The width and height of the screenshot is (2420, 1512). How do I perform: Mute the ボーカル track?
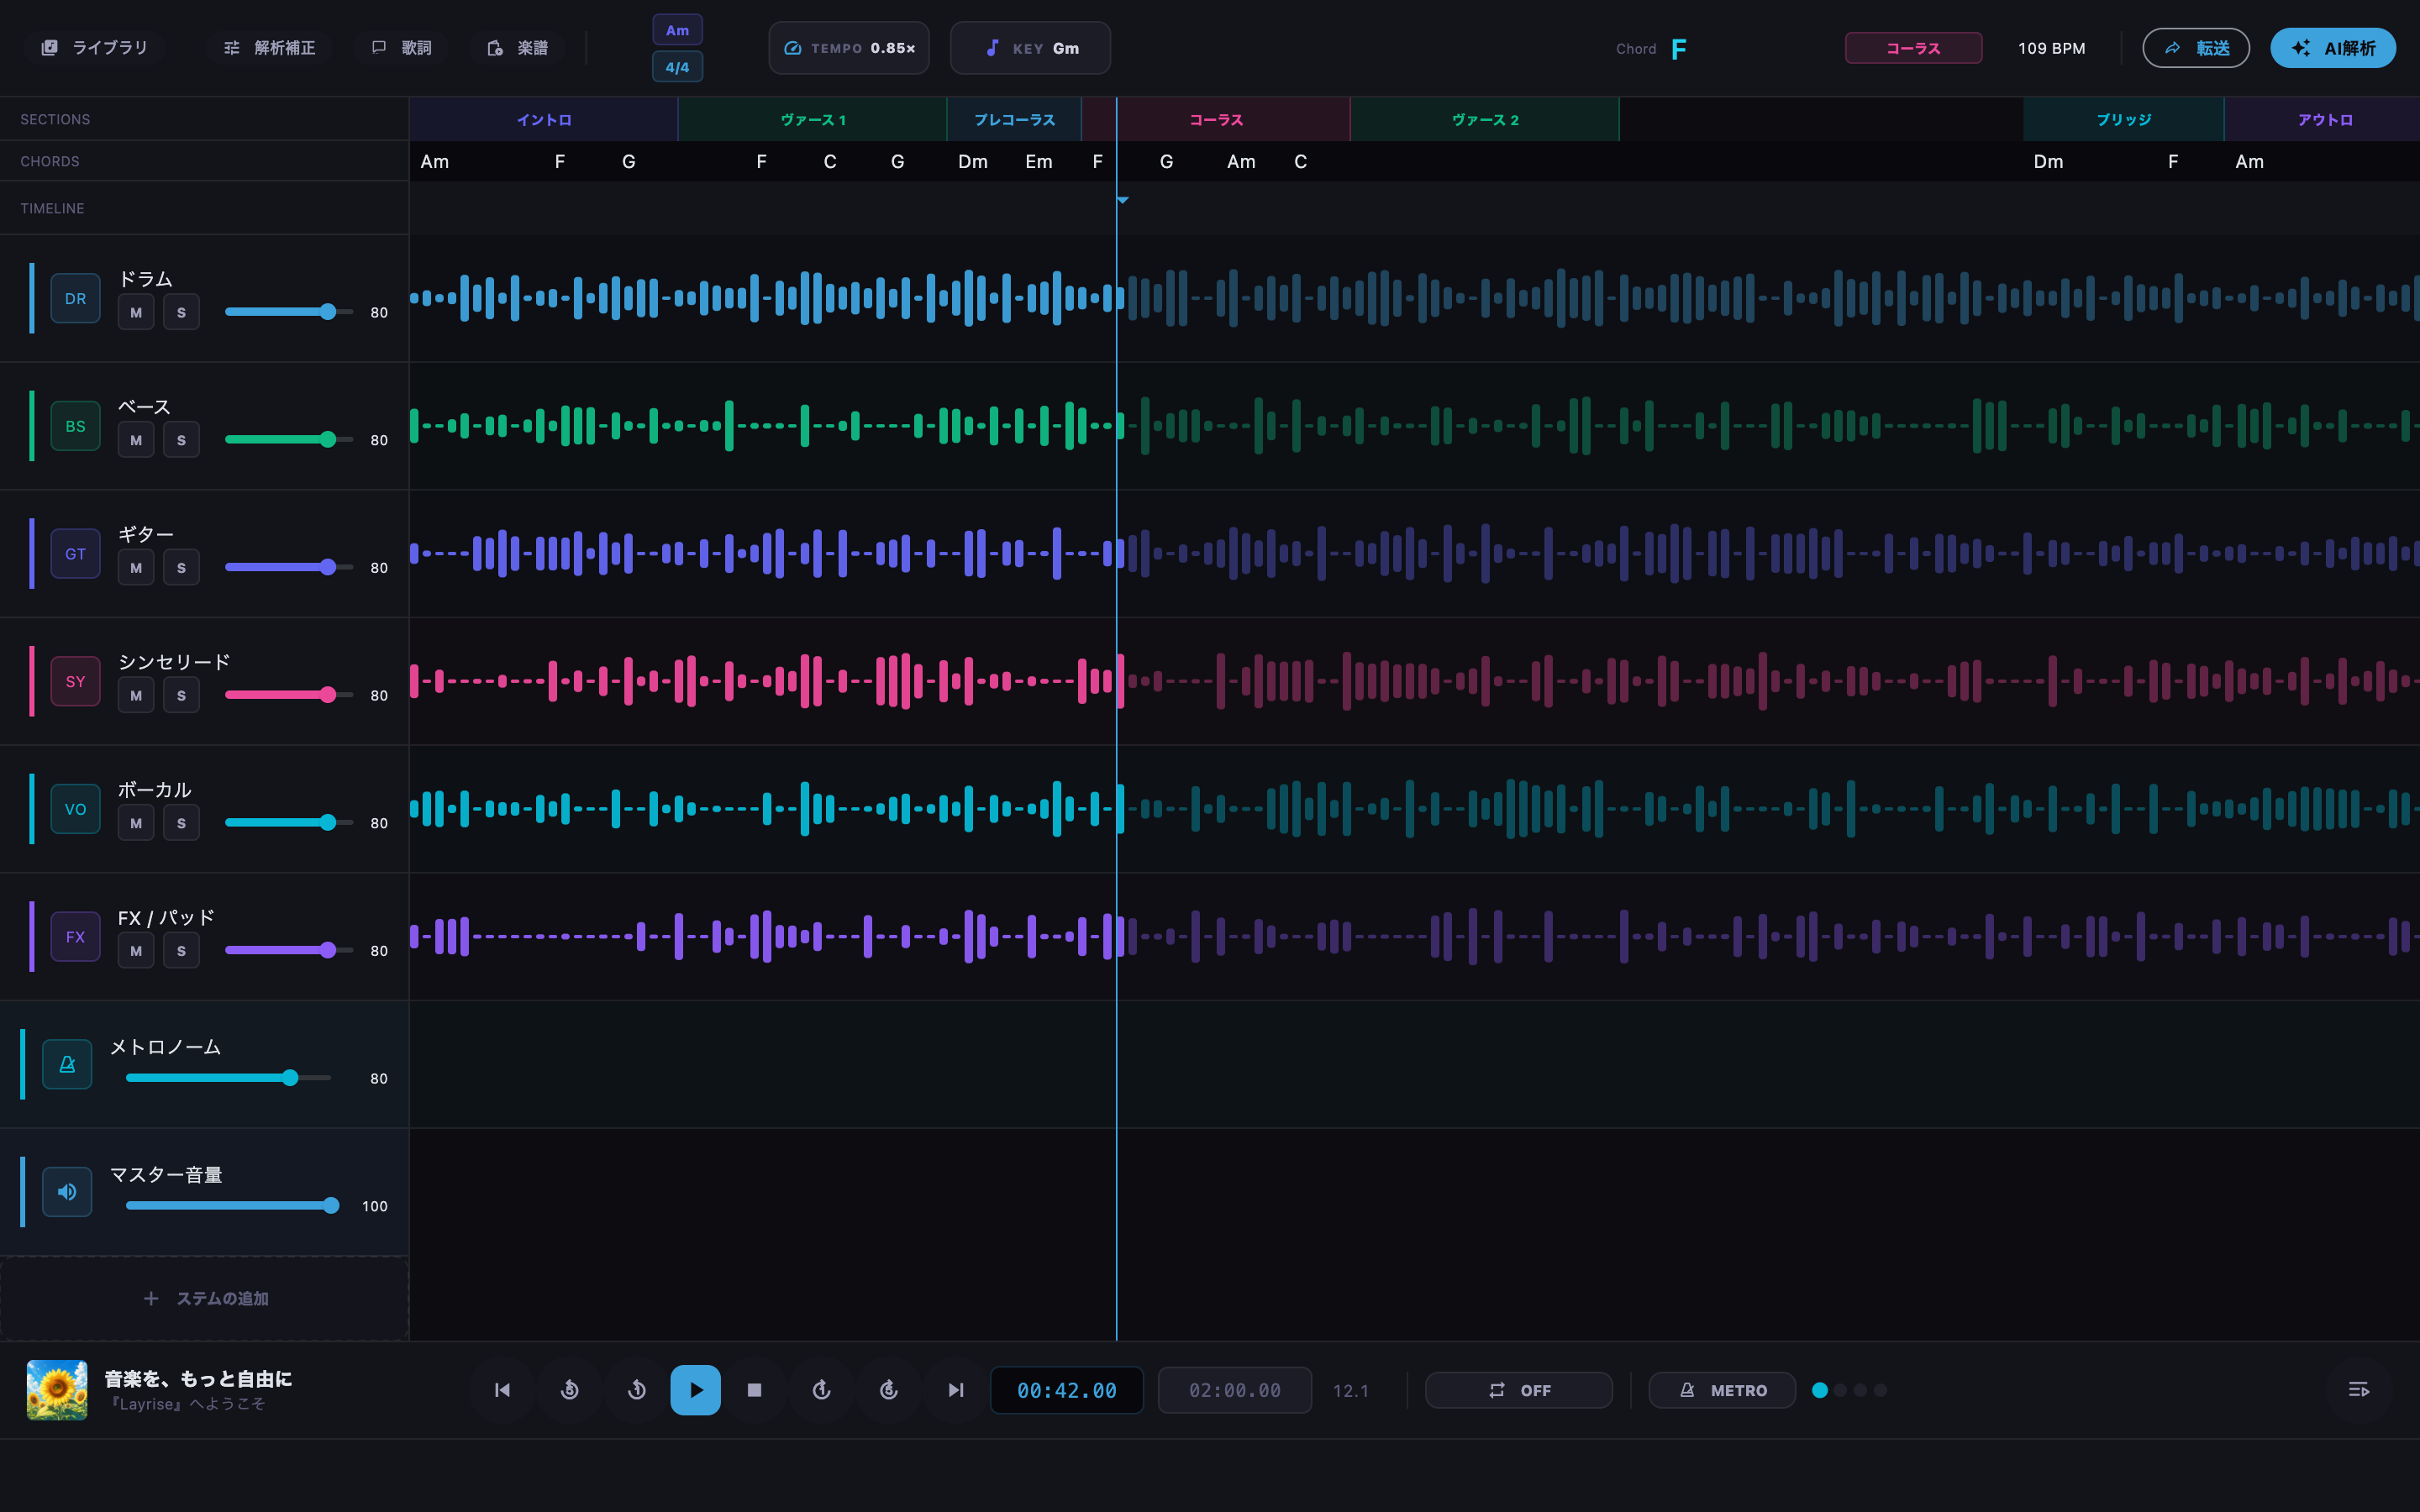point(136,823)
